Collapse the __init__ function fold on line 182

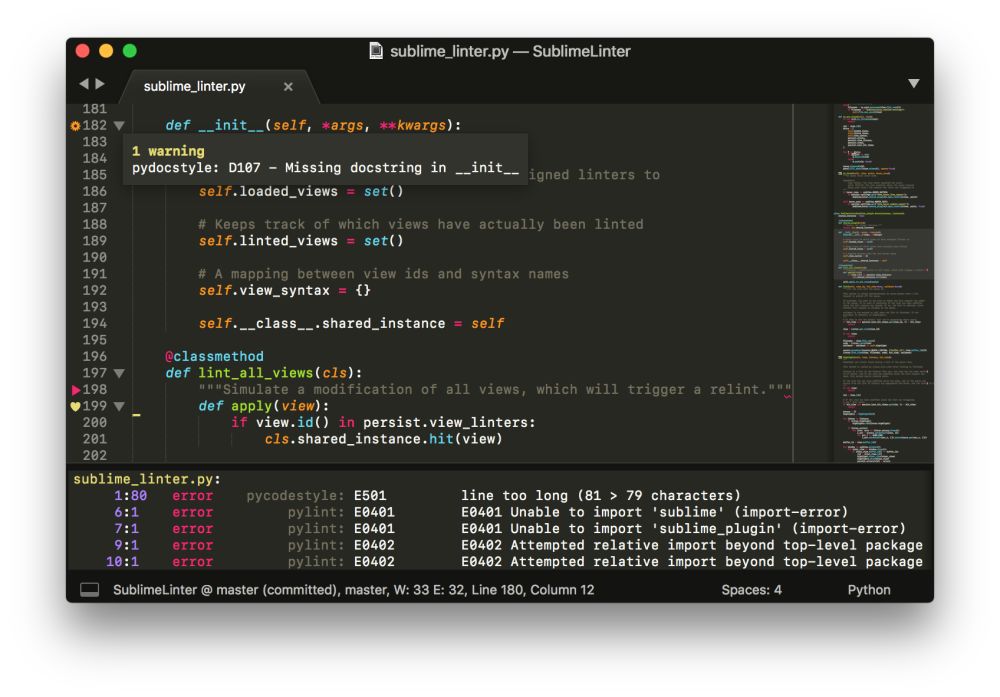pyautogui.click(x=119, y=126)
